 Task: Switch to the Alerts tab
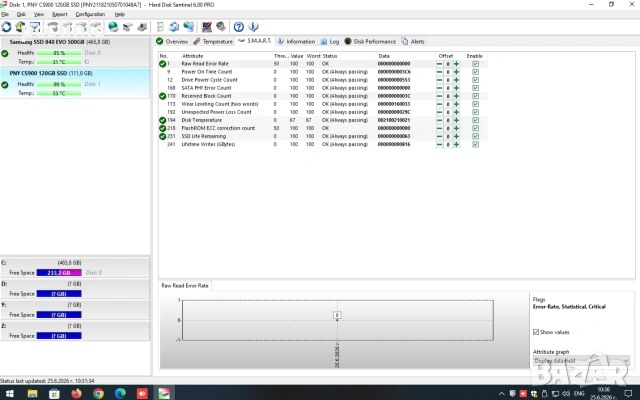413,41
